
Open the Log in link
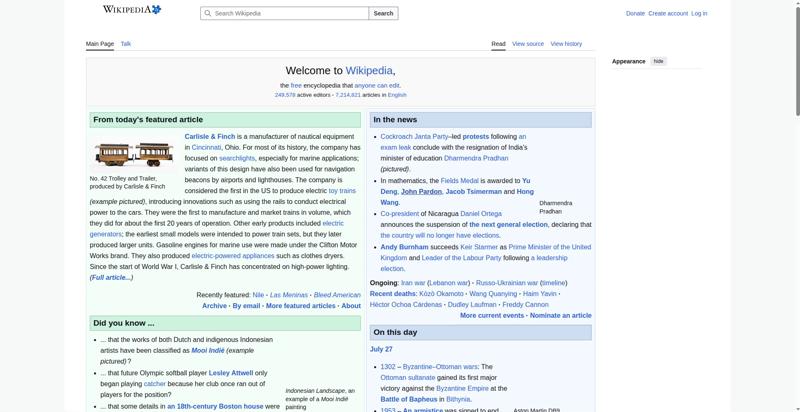(x=699, y=14)
